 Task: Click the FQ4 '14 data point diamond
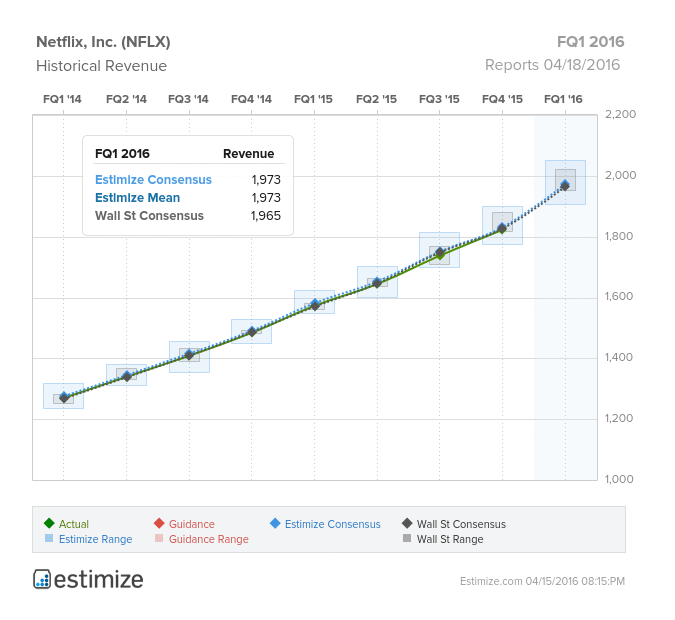click(x=252, y=332)
